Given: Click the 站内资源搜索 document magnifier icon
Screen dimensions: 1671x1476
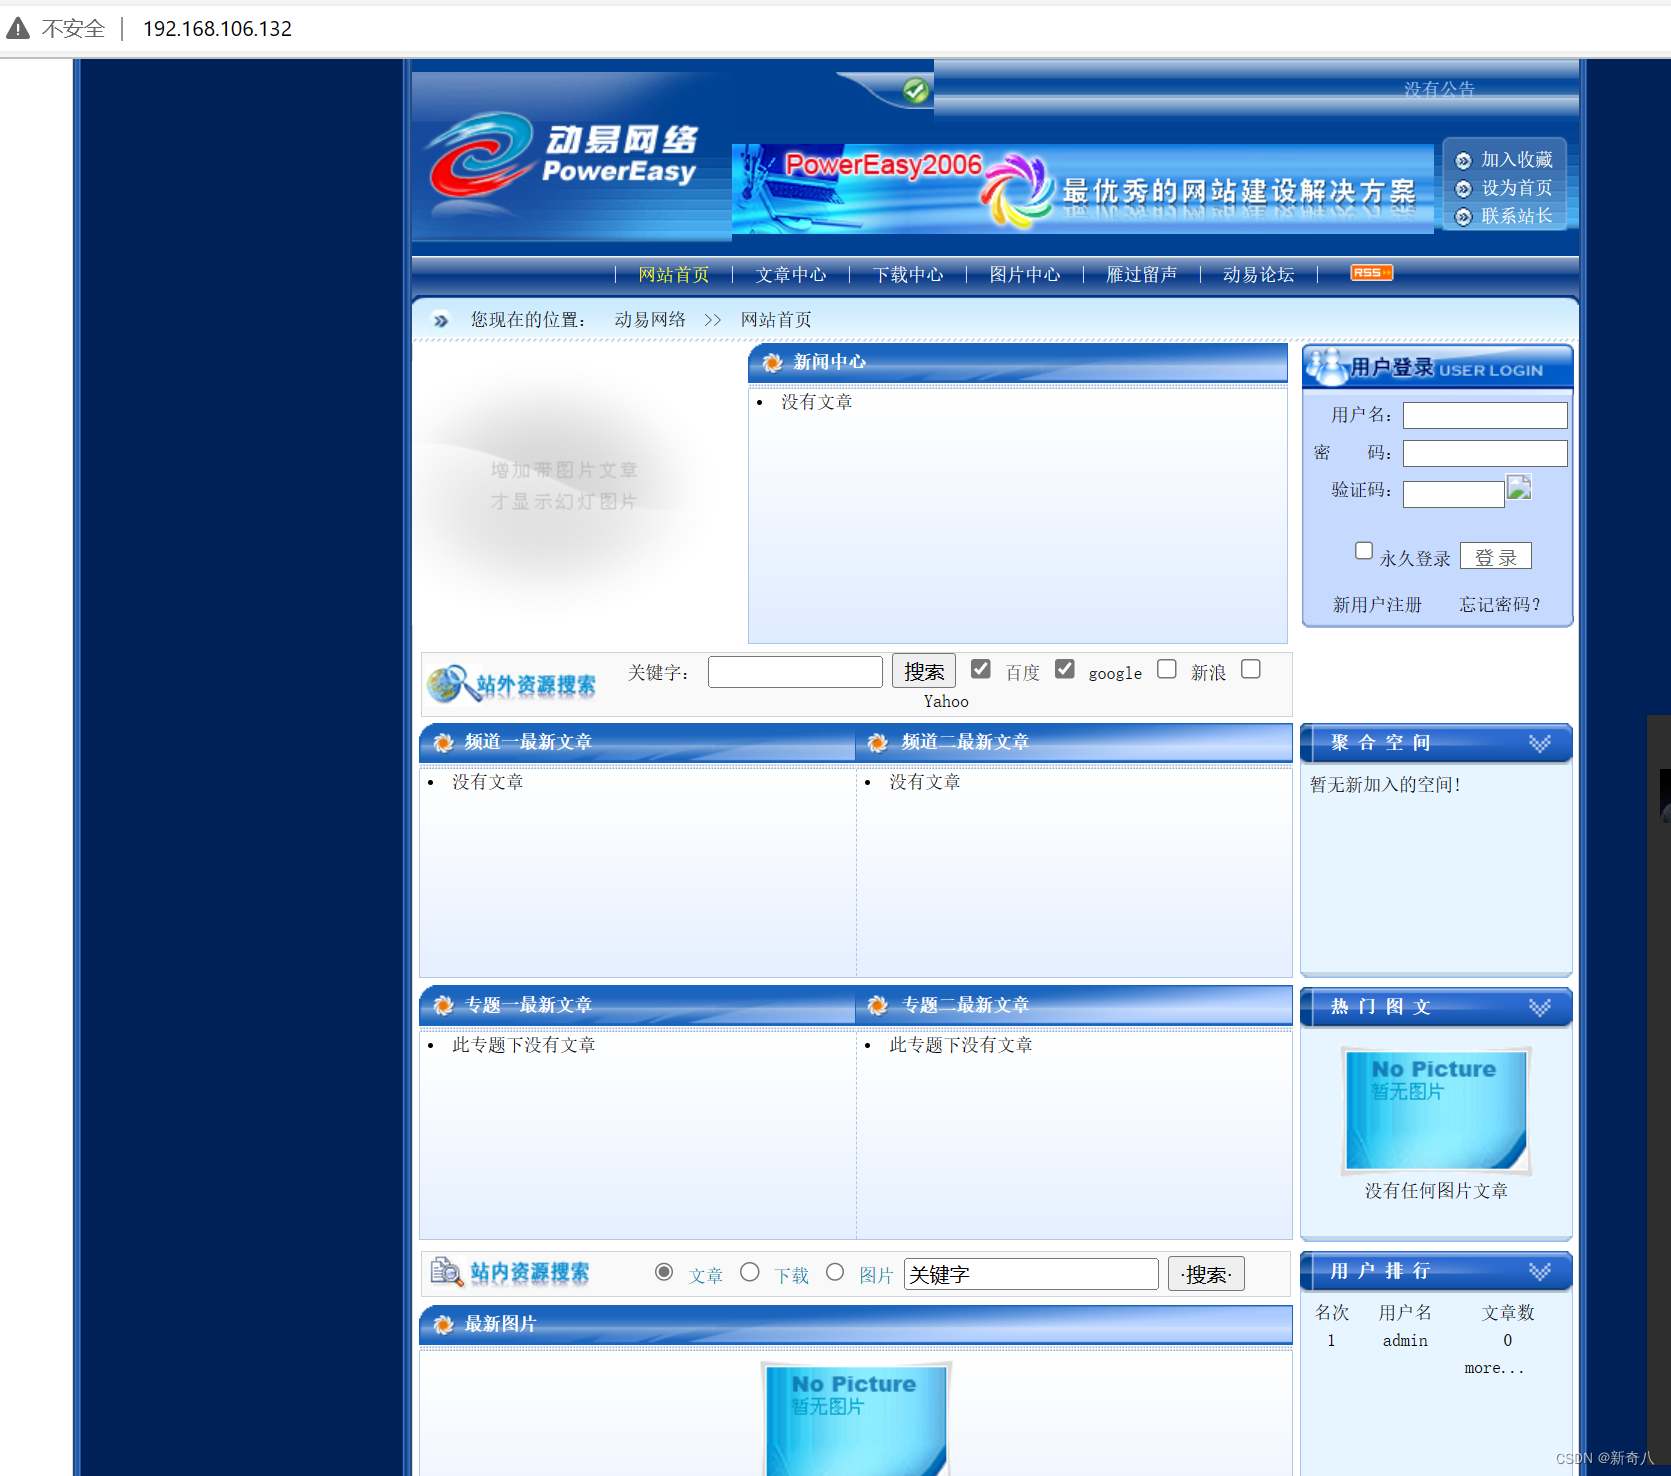Looking at the screenshot, I should click(x=446, y=1272).
